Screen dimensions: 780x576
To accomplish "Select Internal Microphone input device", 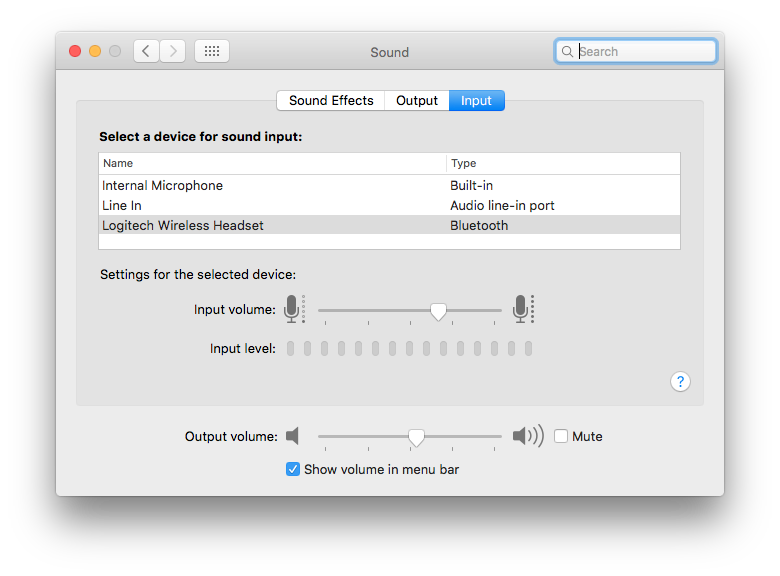I will click(163, 185).
